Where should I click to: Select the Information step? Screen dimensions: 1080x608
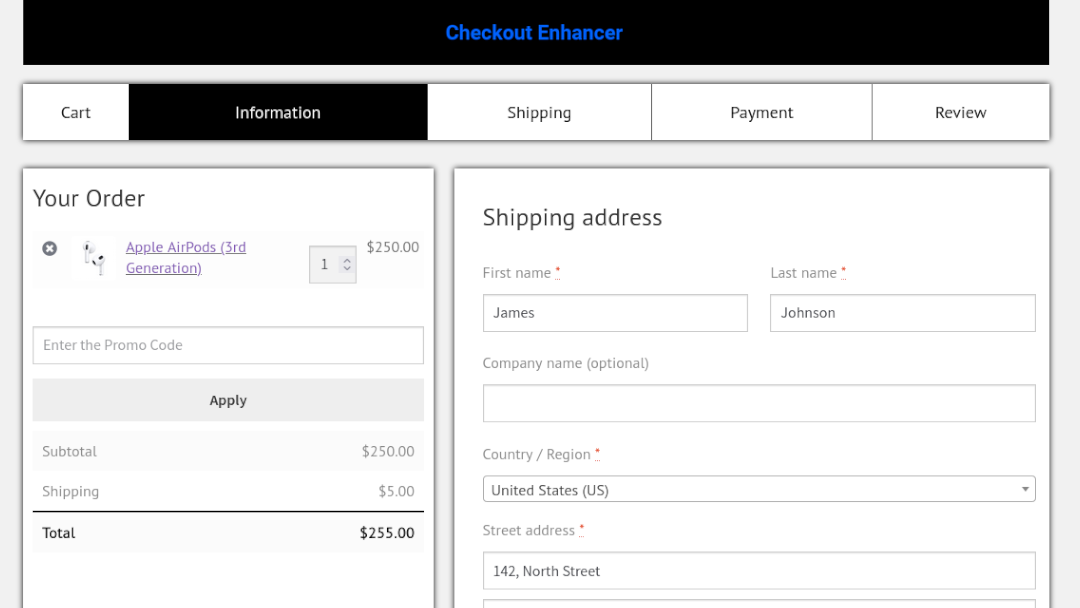(x=277, y=112)
